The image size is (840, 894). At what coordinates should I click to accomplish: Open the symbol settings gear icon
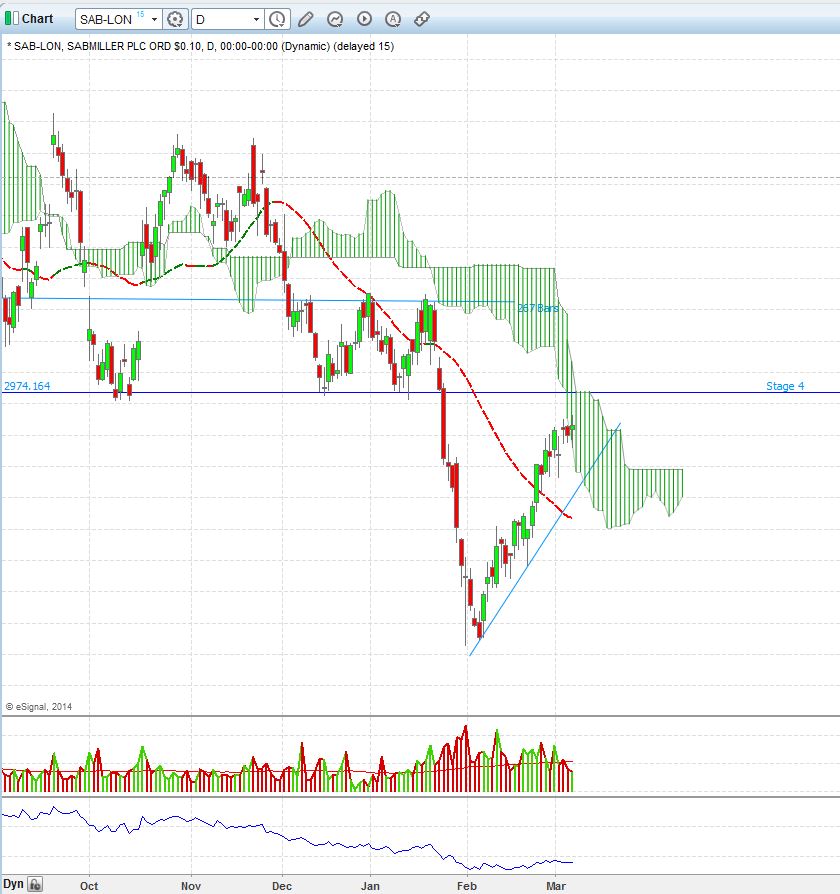(175, 19)
